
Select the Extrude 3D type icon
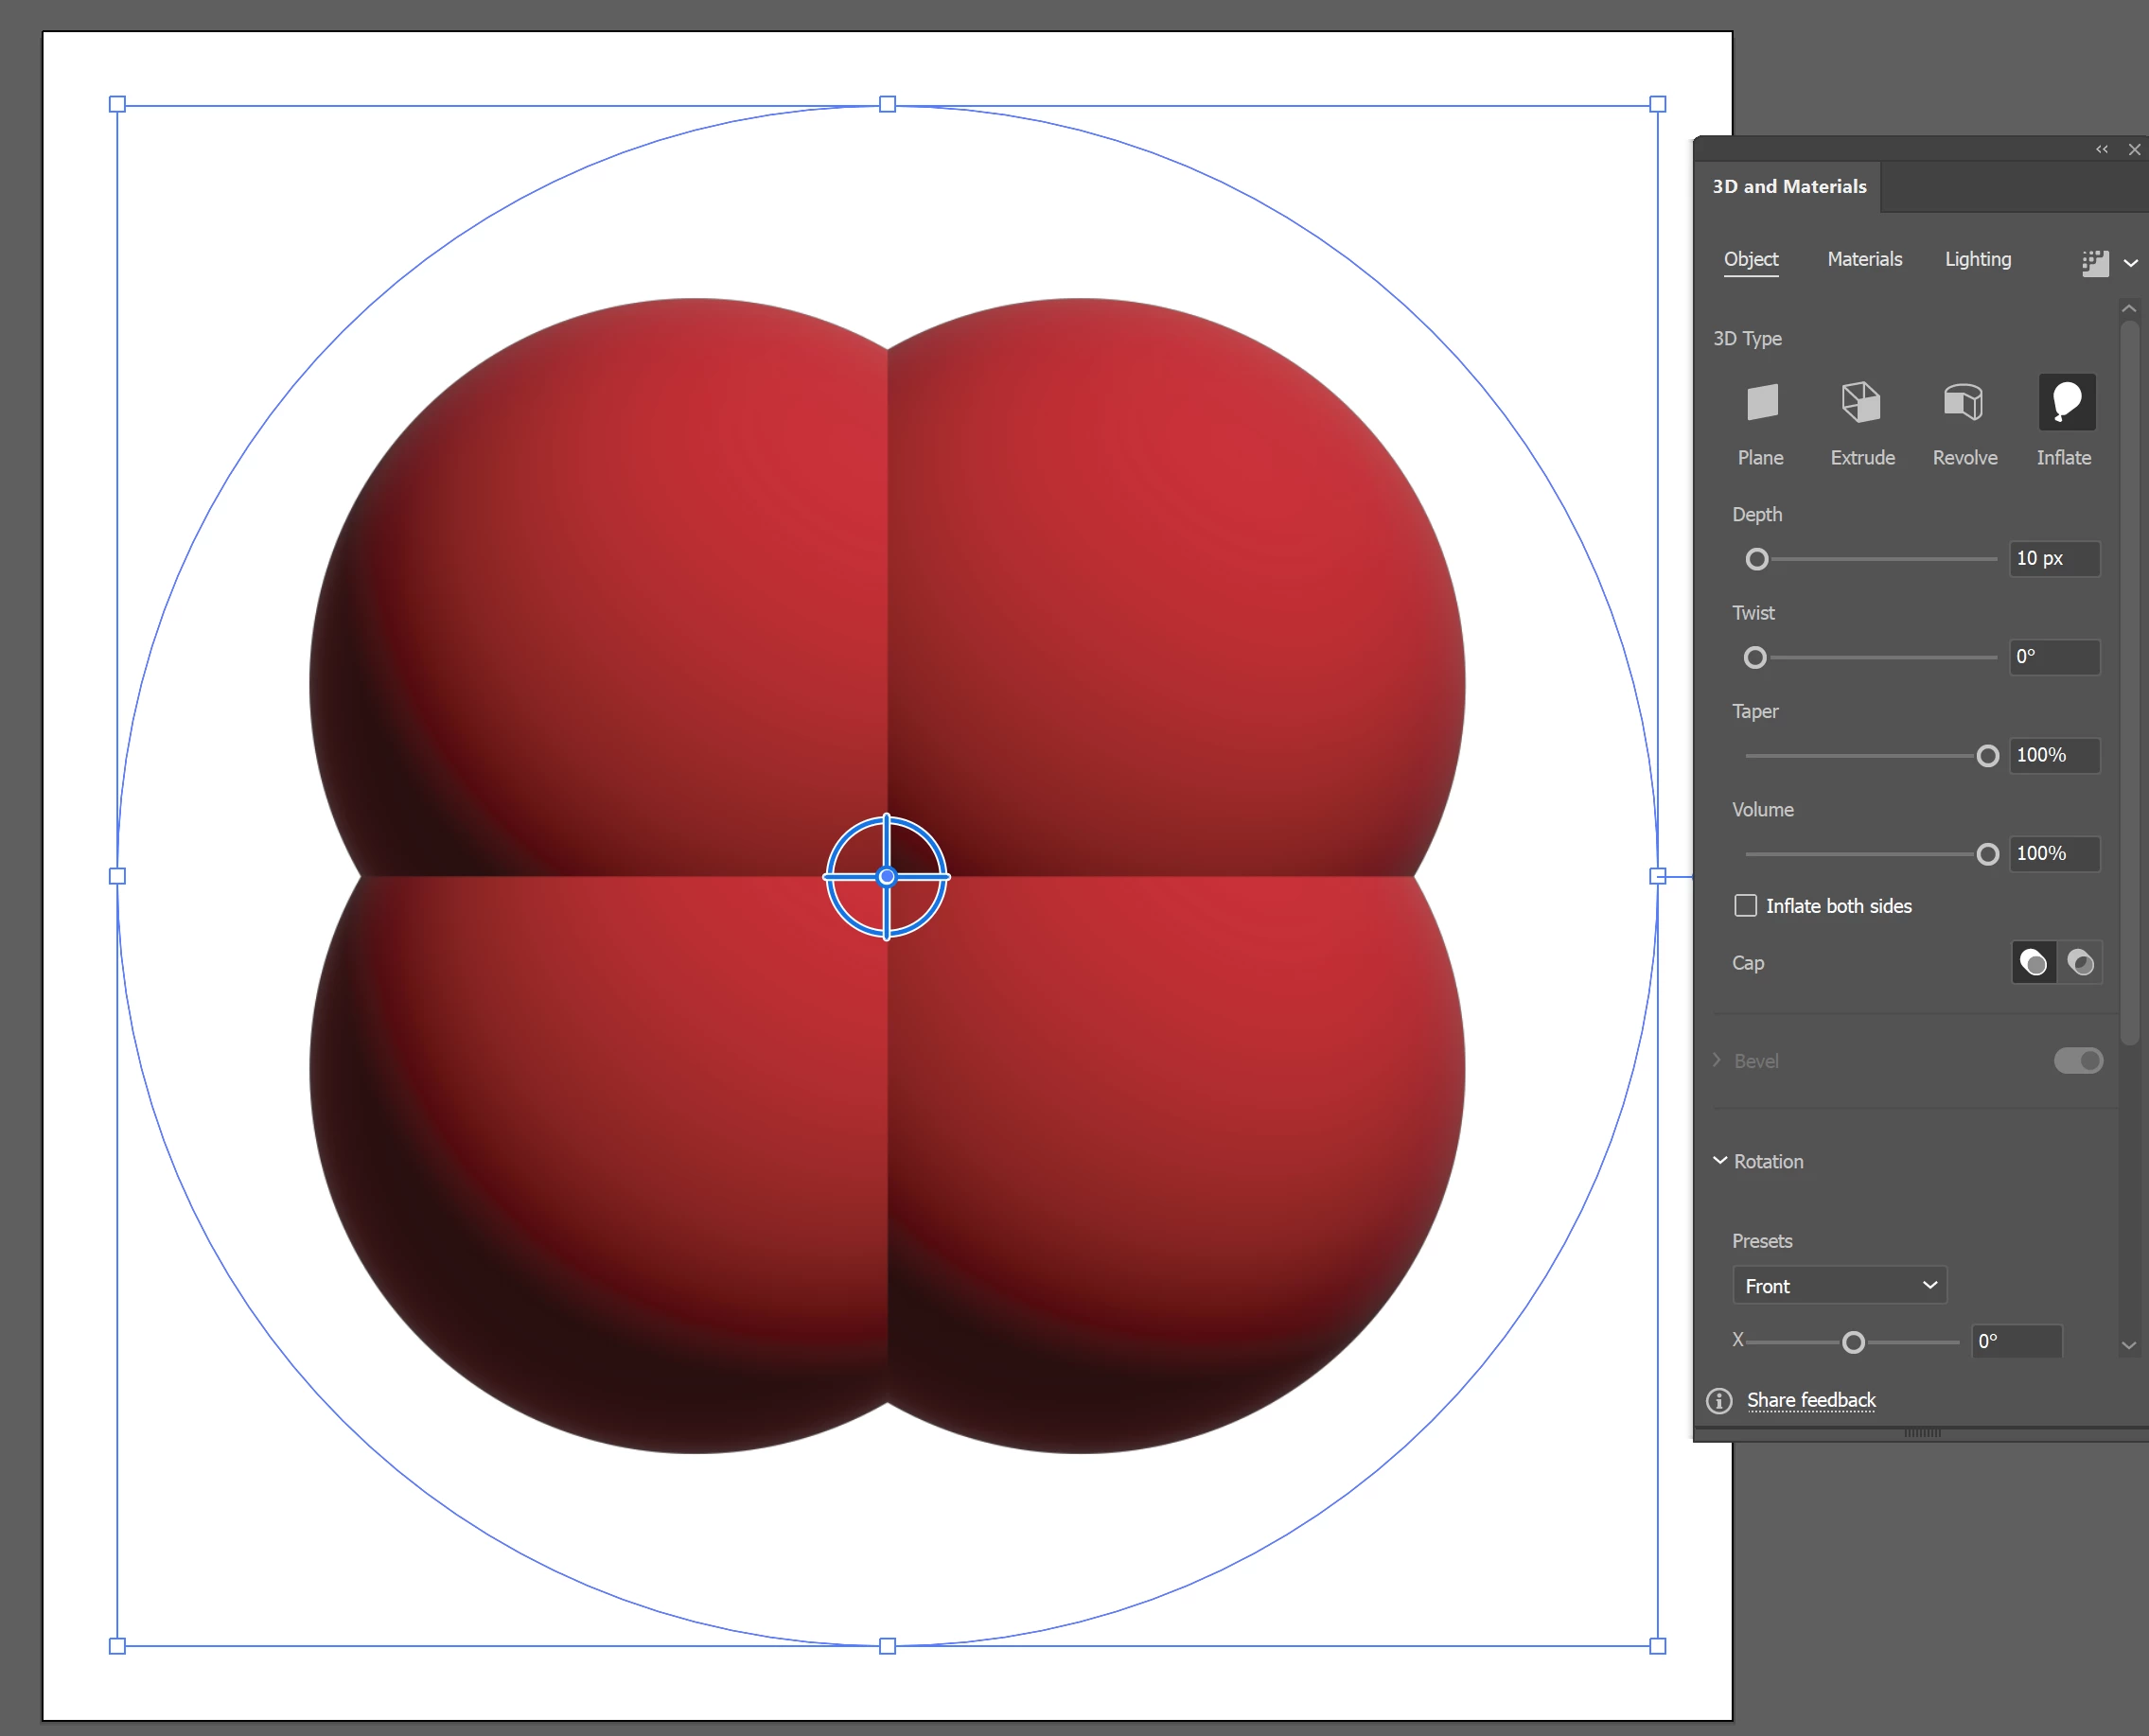point(1861,403)
